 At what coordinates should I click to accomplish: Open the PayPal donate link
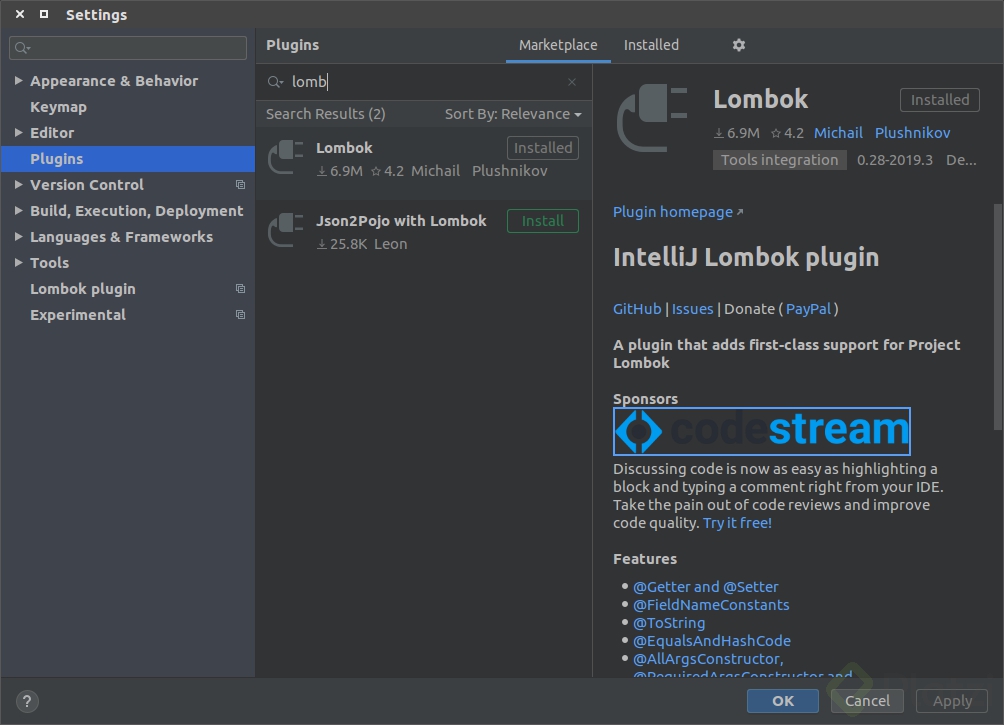tap(808, 309)
